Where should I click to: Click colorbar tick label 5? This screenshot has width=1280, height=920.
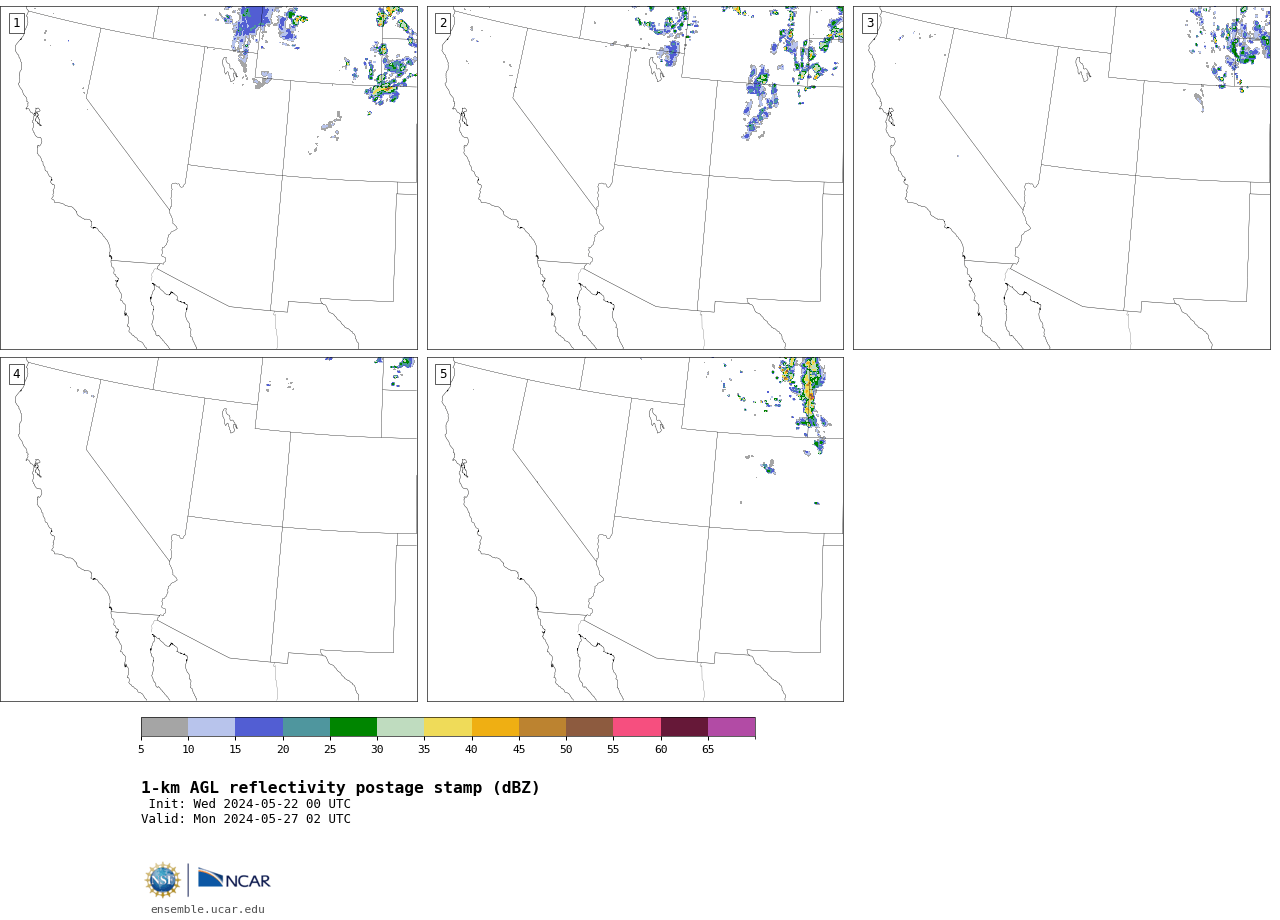141,749
